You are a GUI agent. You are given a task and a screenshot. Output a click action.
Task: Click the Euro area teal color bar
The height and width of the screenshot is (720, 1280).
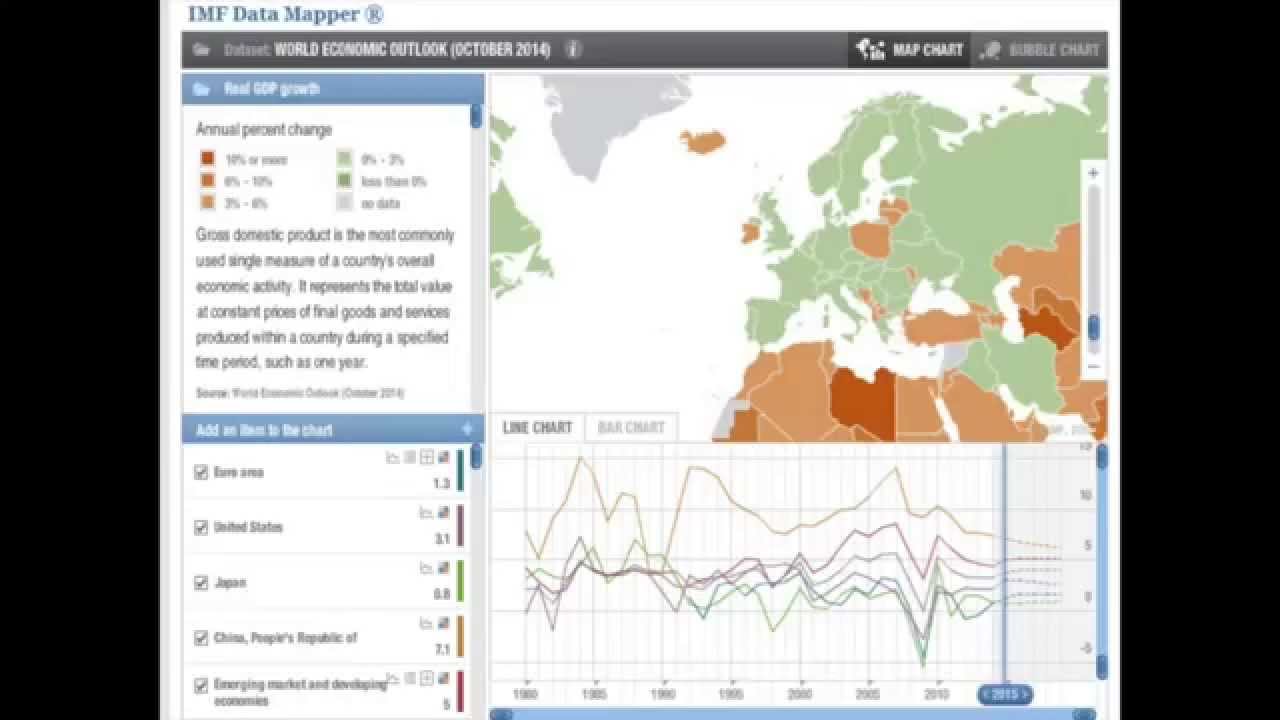[x=460, y=471]
